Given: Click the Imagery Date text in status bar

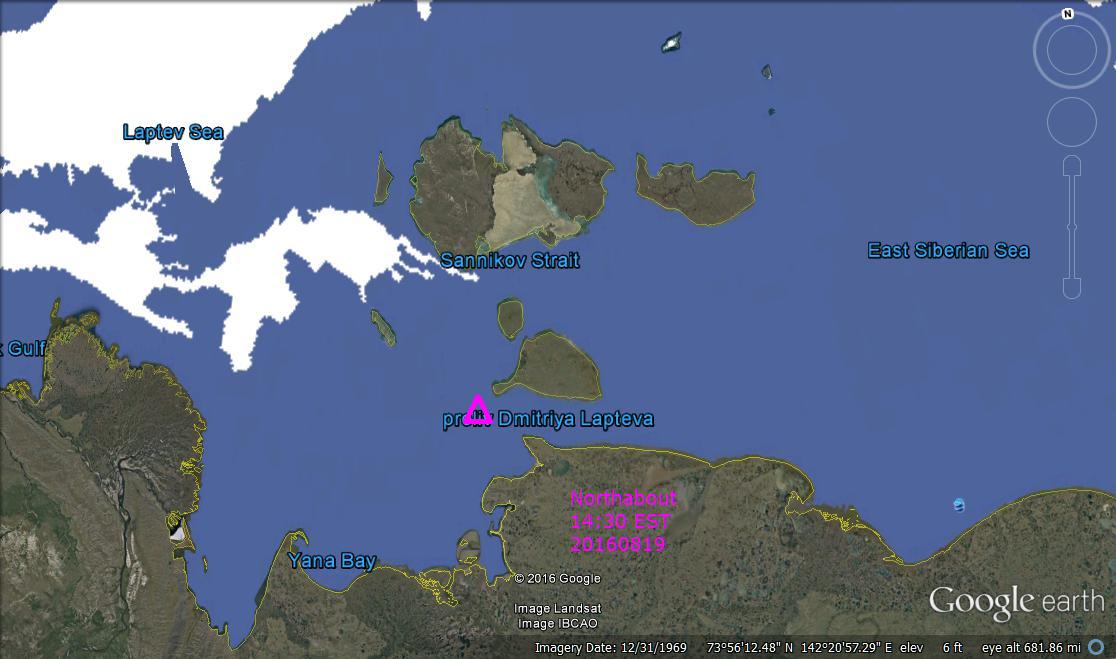Looking at the screenshot, I should [x=610, y=648].
